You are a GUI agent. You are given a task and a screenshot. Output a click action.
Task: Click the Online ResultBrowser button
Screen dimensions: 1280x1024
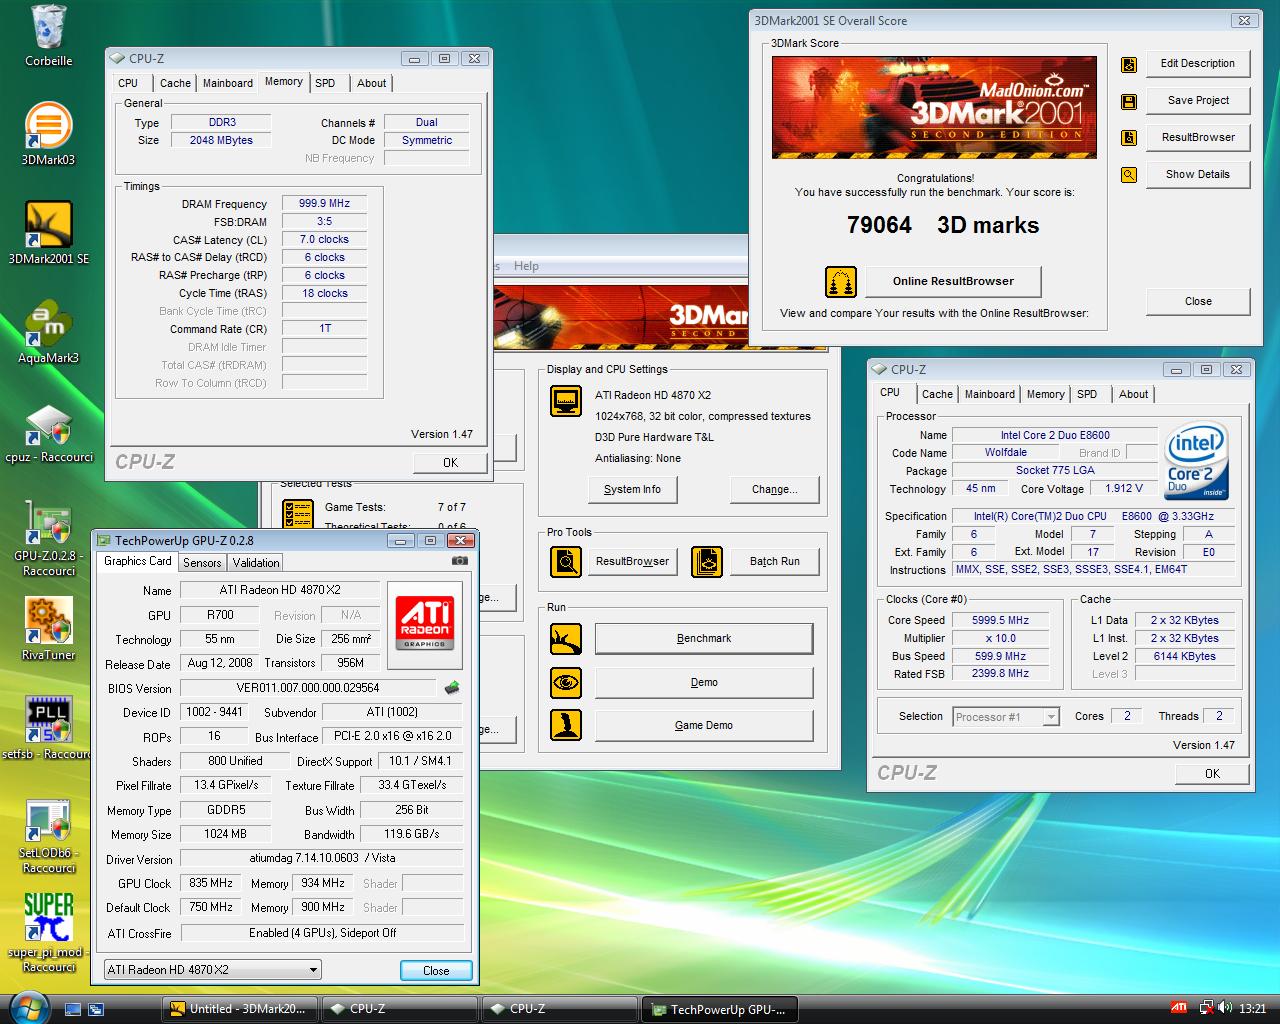click(x=953, y=282)
